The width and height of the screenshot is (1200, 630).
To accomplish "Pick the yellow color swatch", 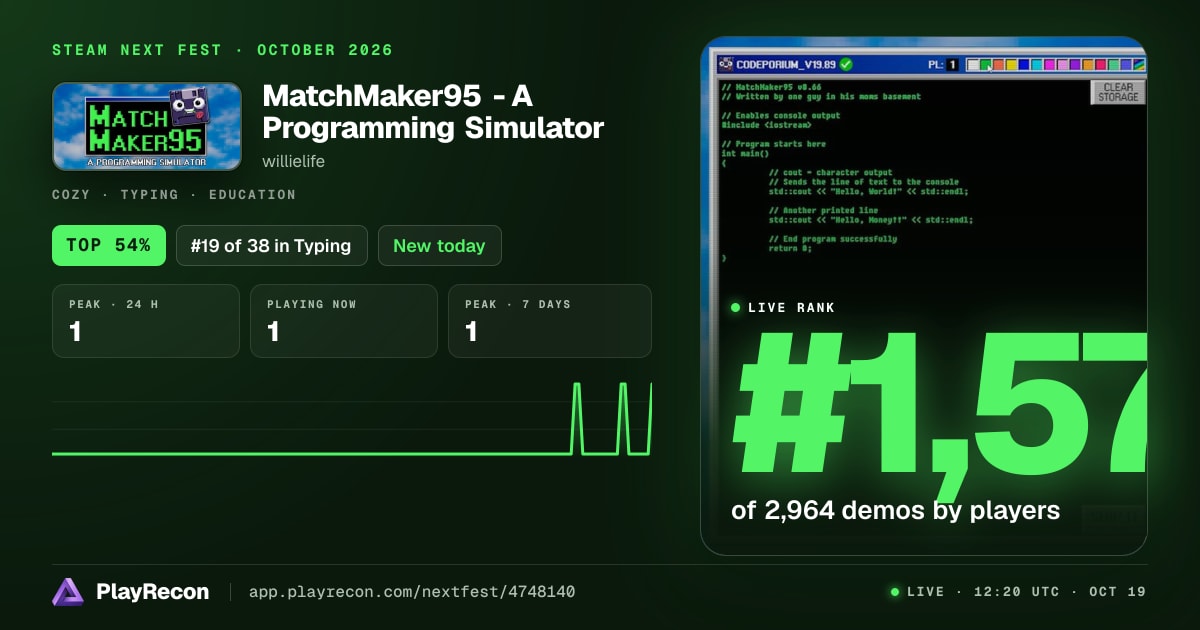I will [x=1011, y=65].
